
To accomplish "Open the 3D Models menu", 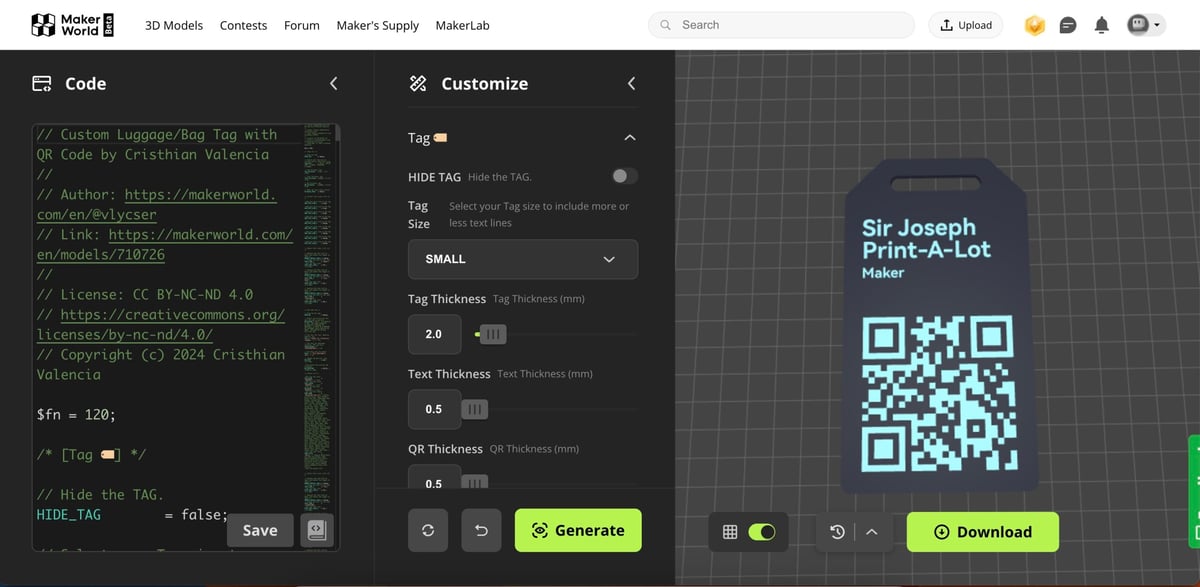I will 174,25.
